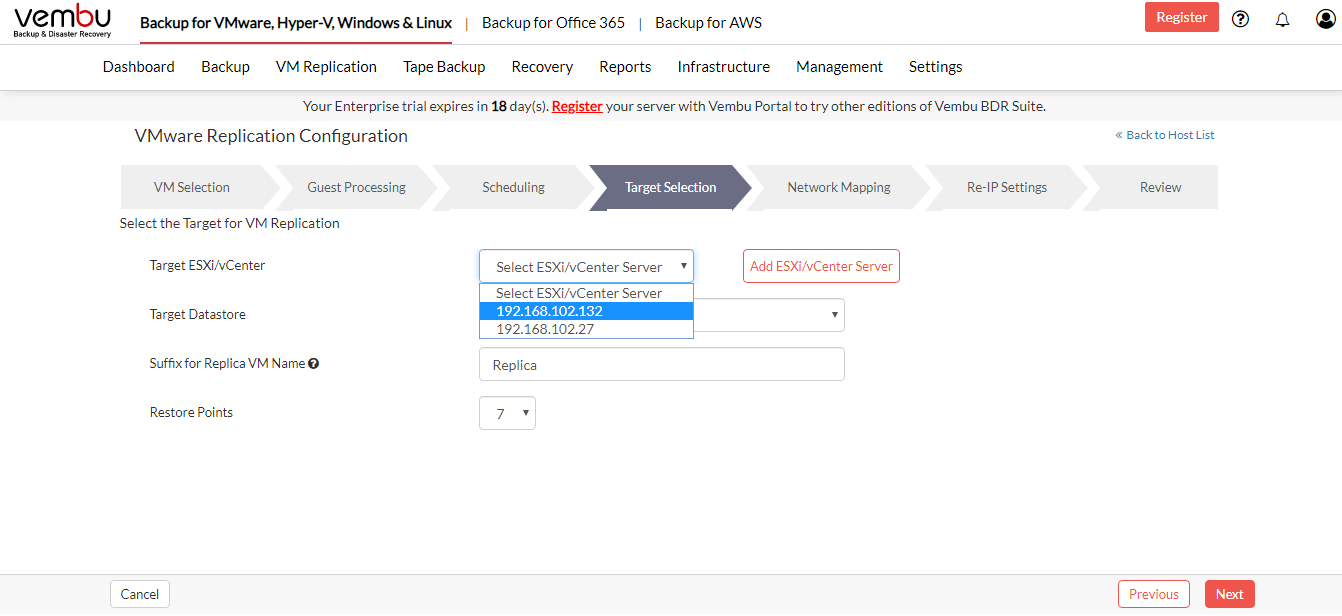Show tooltip for Suffix for Replica VM Name
1342x616 pixels.
coord(314,364)
